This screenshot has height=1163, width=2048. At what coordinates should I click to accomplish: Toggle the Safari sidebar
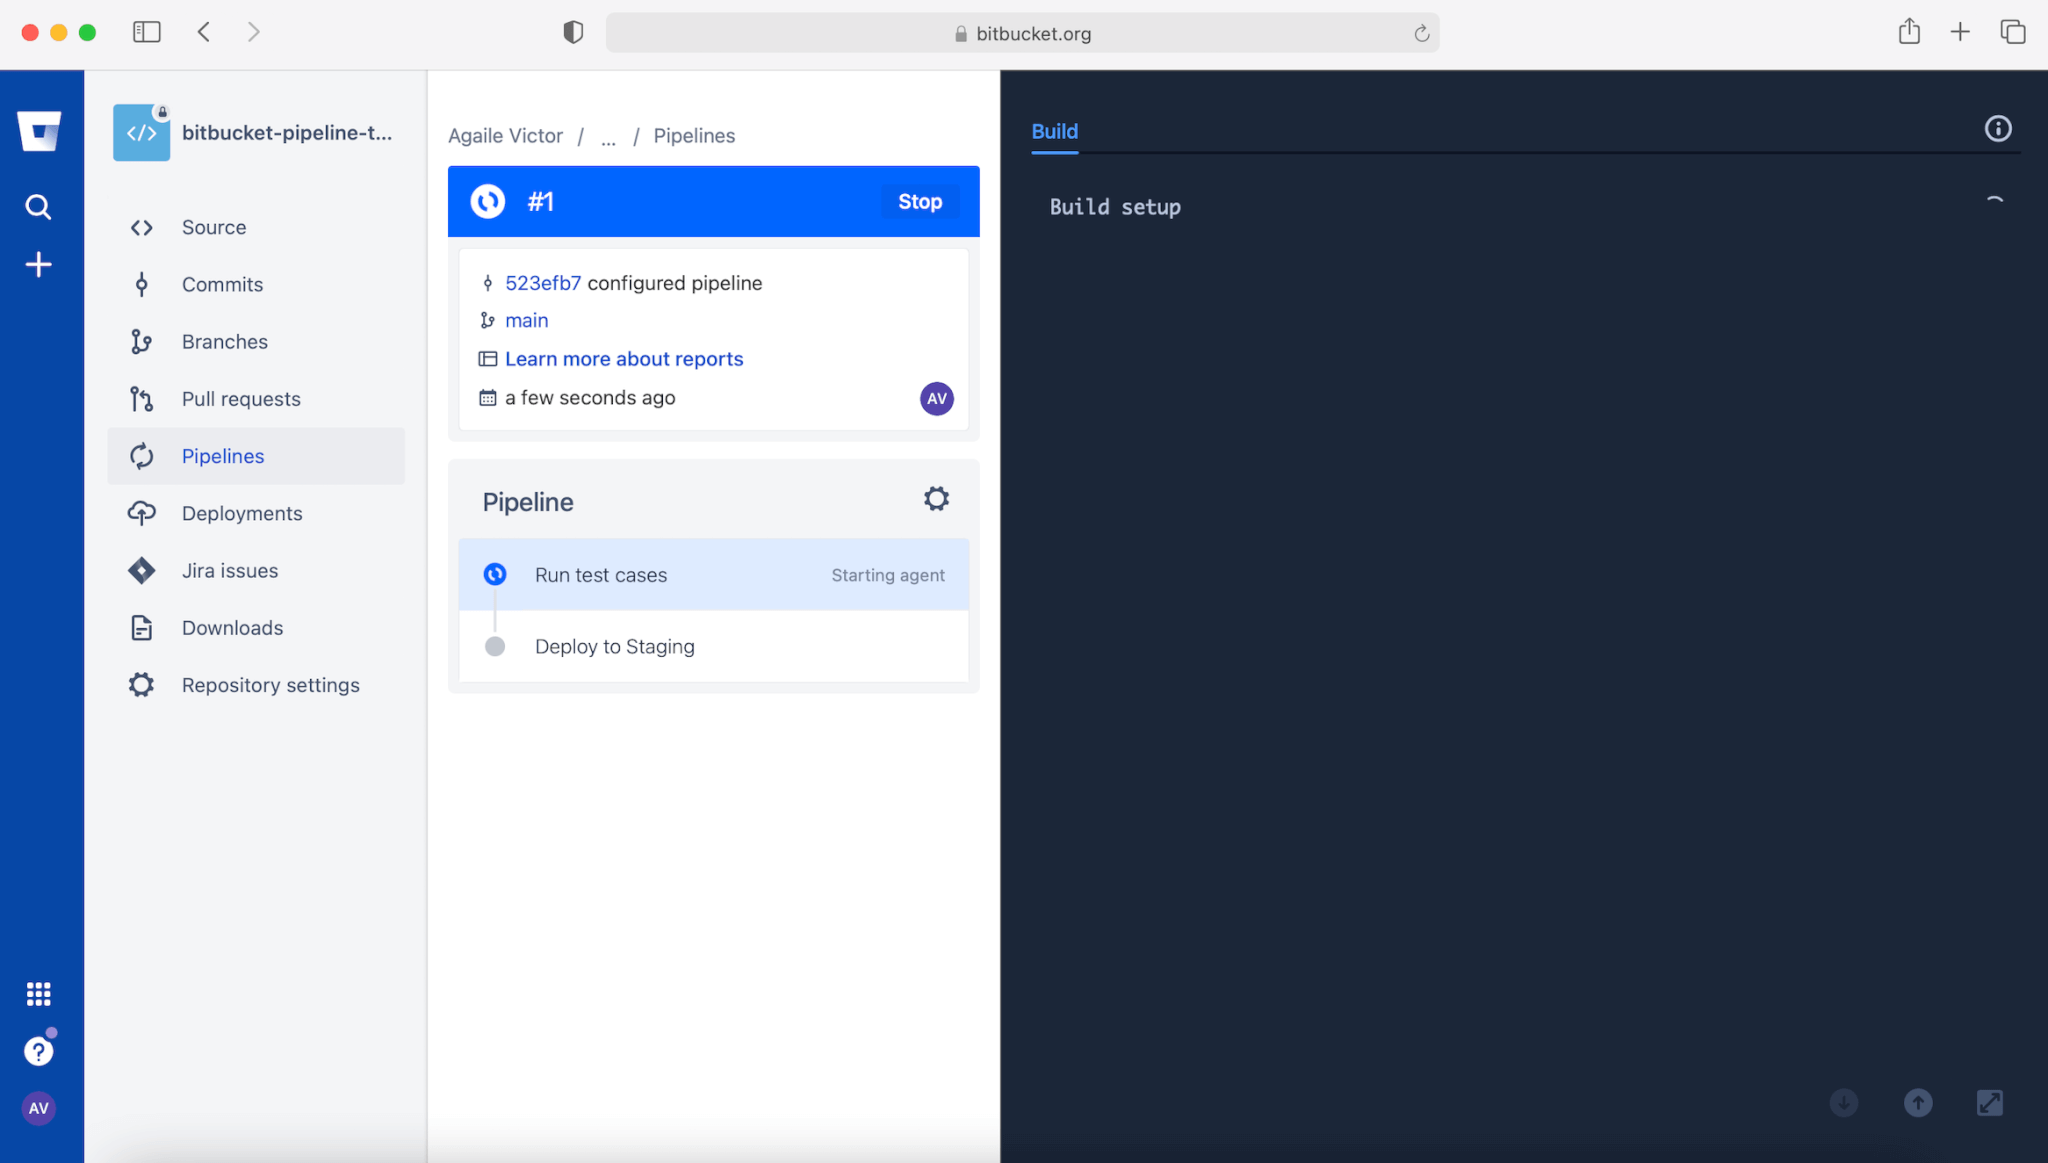coord(147,32)
